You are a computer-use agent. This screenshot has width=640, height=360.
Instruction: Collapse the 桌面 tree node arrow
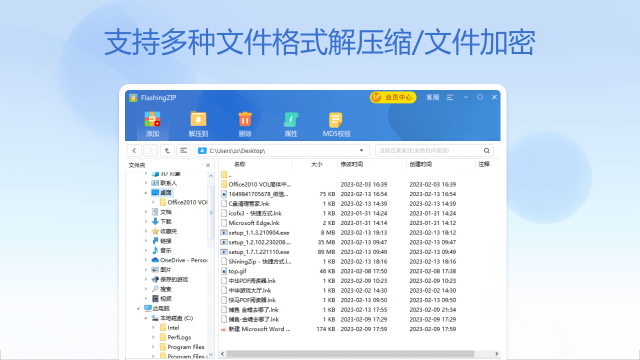point(146,193)
